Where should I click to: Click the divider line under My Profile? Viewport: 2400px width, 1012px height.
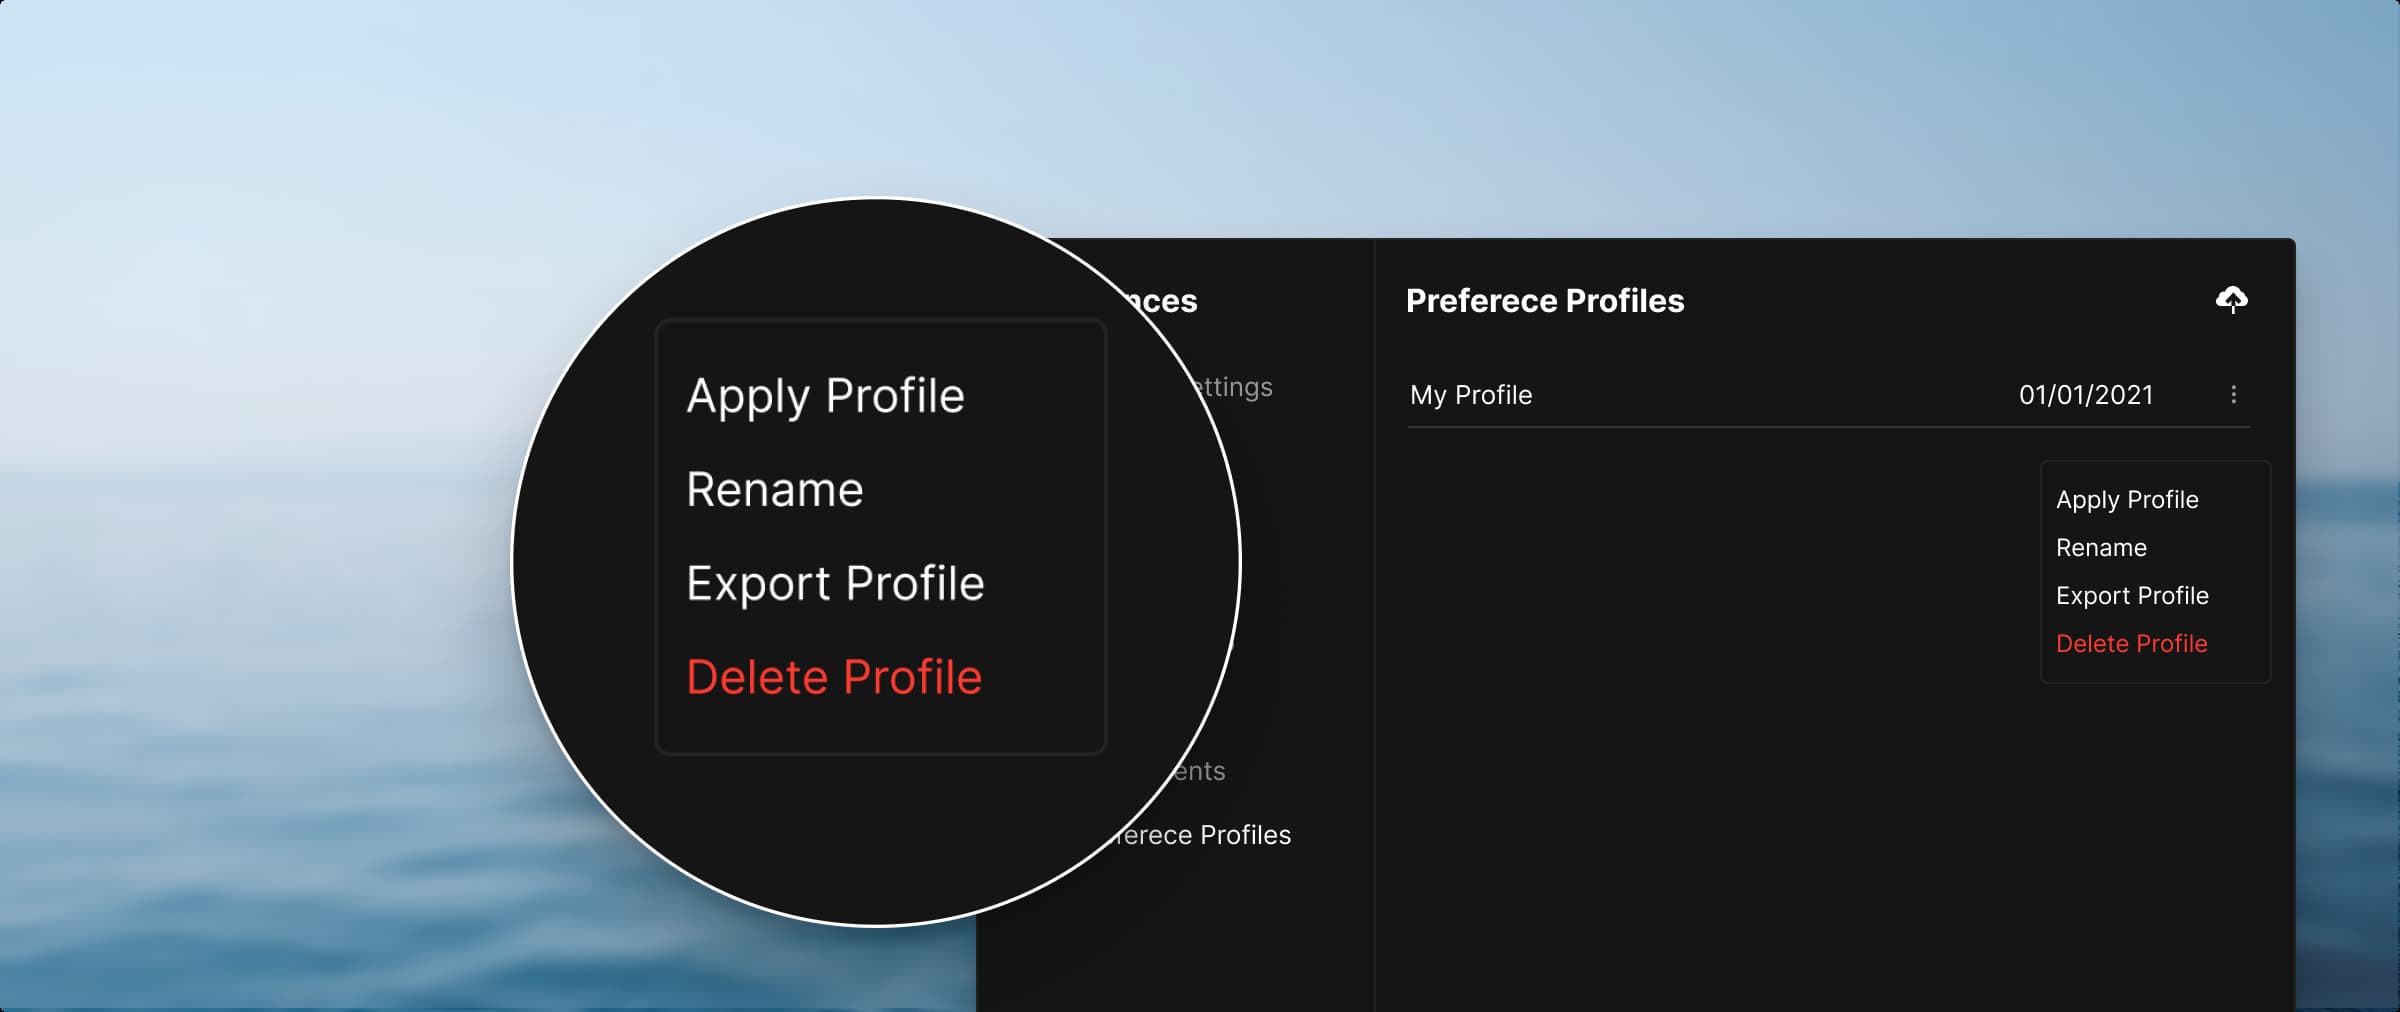pos(1800,428)
